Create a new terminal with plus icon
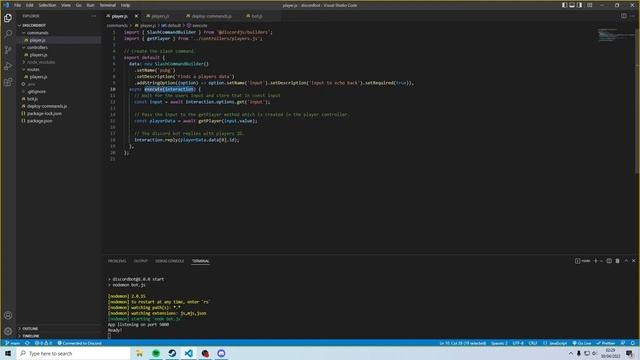 click(596, 261)
